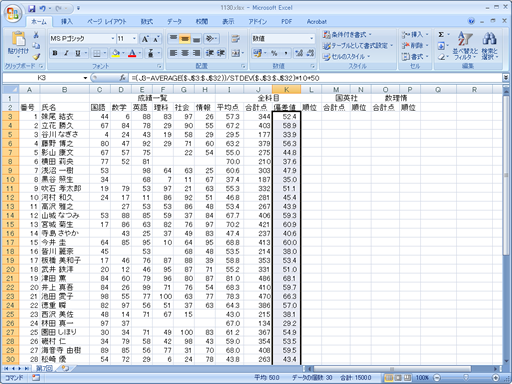This screenshot has height=384, width=512.
Task: Open the font name dropdown
Action: [113, 39]
